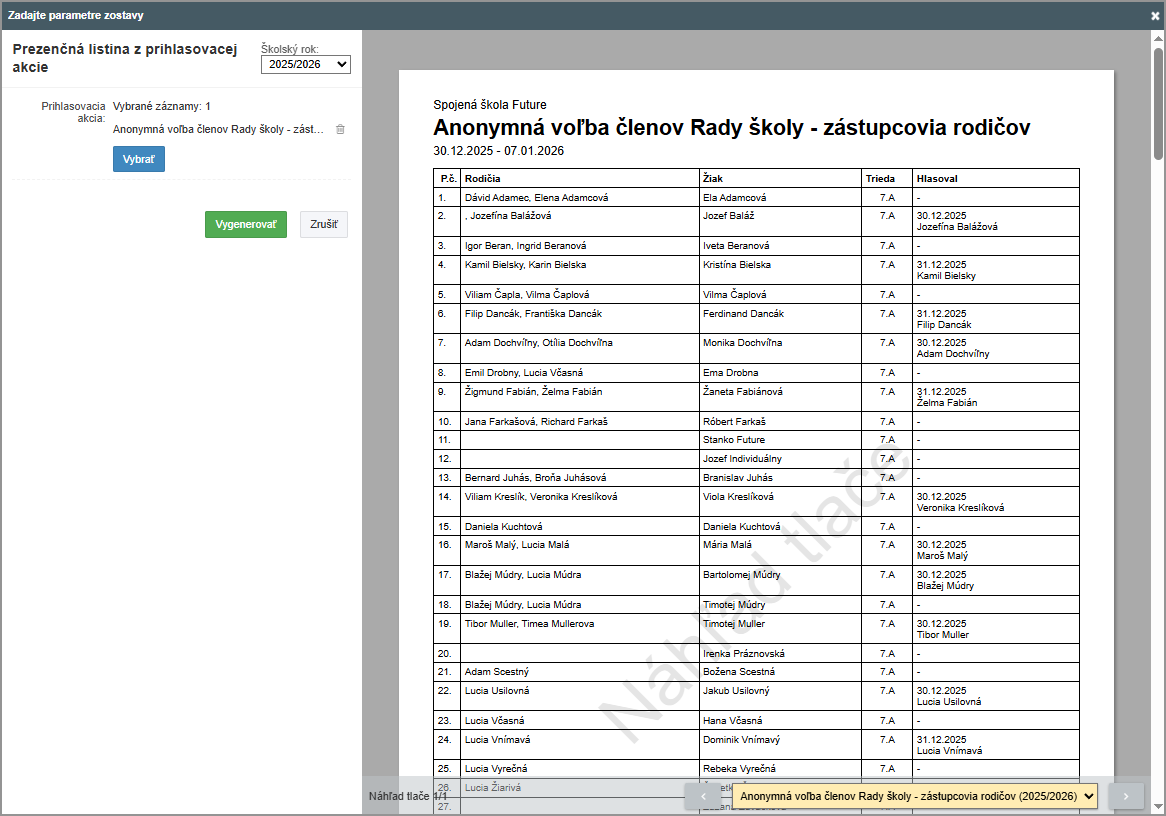The height and width of the screenshot is (816, 1166).
Task: Click the Zrušiť button
Action: click(323, 225)
